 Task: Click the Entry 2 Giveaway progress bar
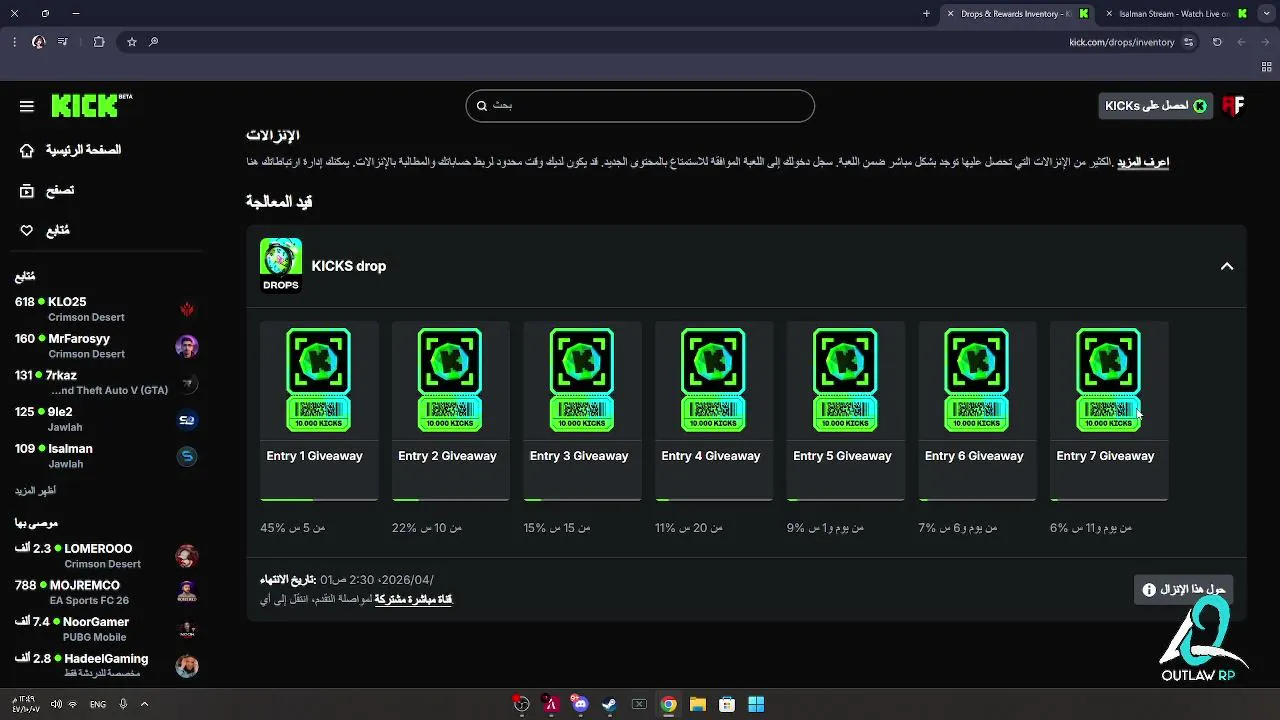[x=451, y=498]
